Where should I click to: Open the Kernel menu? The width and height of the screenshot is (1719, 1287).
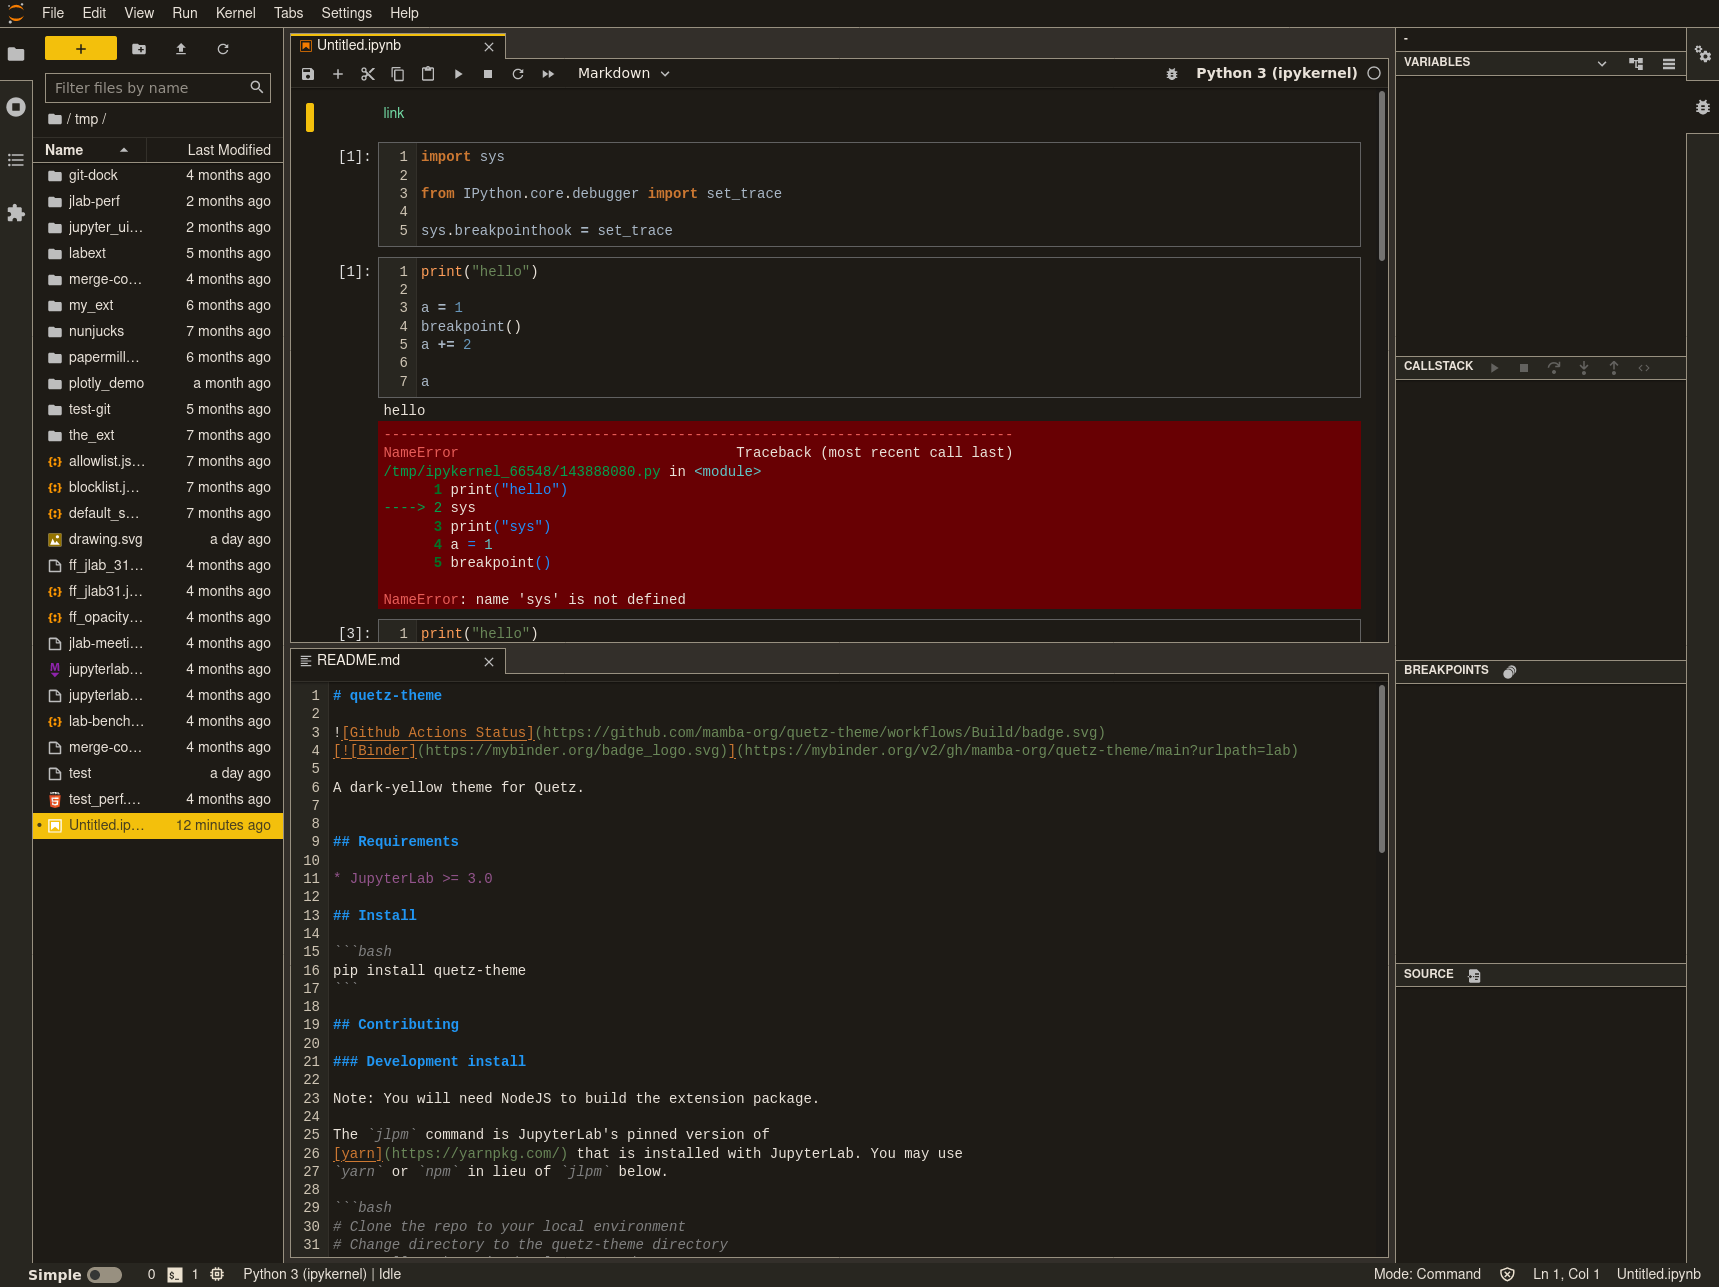[x=235, y=13]
